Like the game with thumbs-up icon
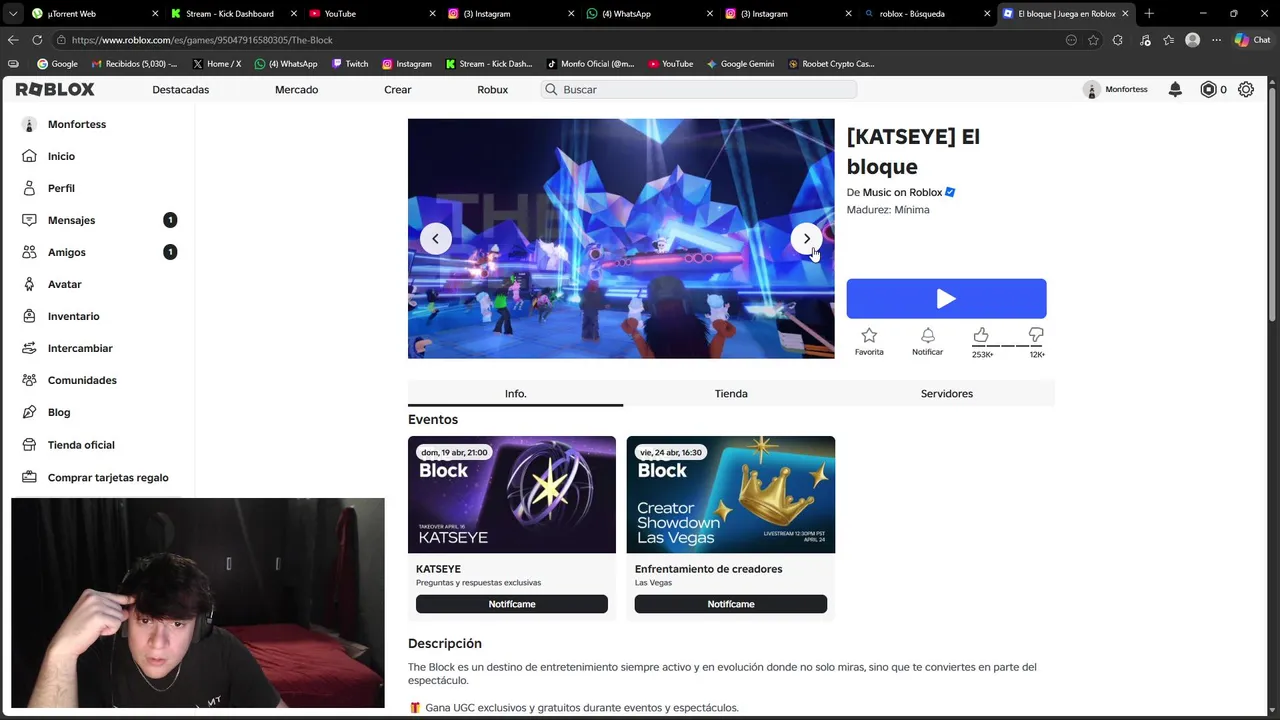The height and width of the screenshot is (720, 1280). pos(981,334)
